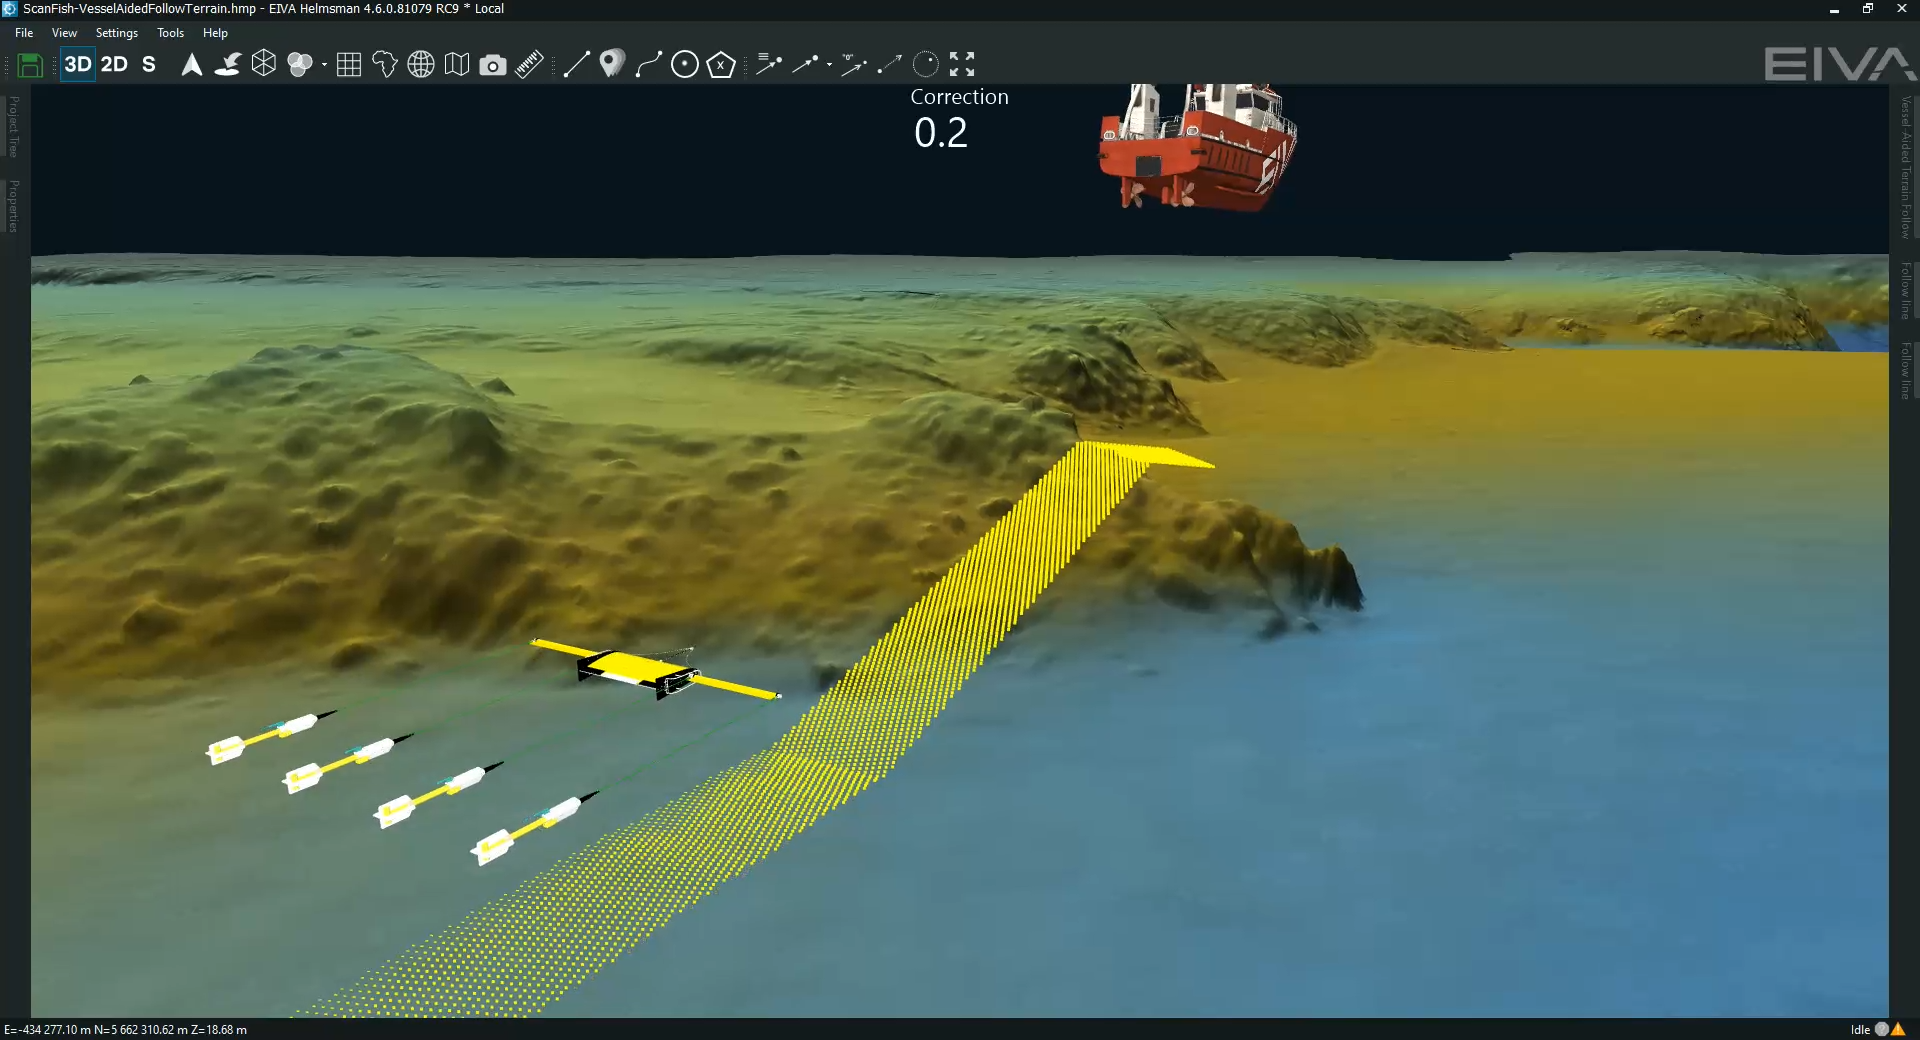The image size is (1920, 1040).
Task: Choose the pentagon polygon area tool
Action: click(x=721, y=66)
